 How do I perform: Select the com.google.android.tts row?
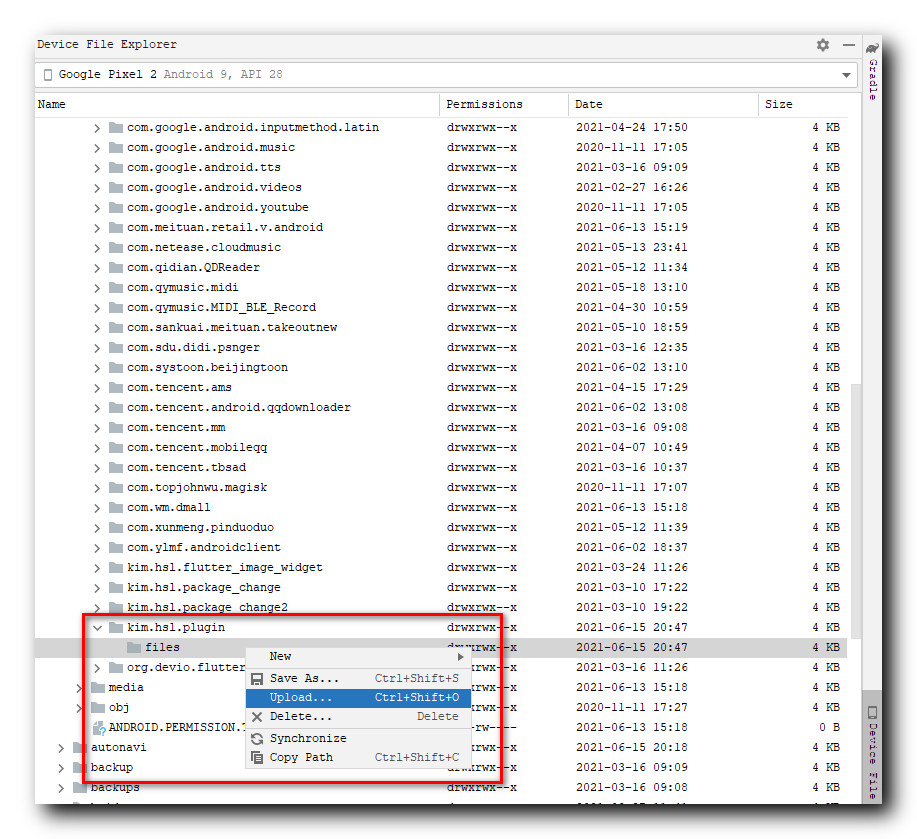point(440,167)
